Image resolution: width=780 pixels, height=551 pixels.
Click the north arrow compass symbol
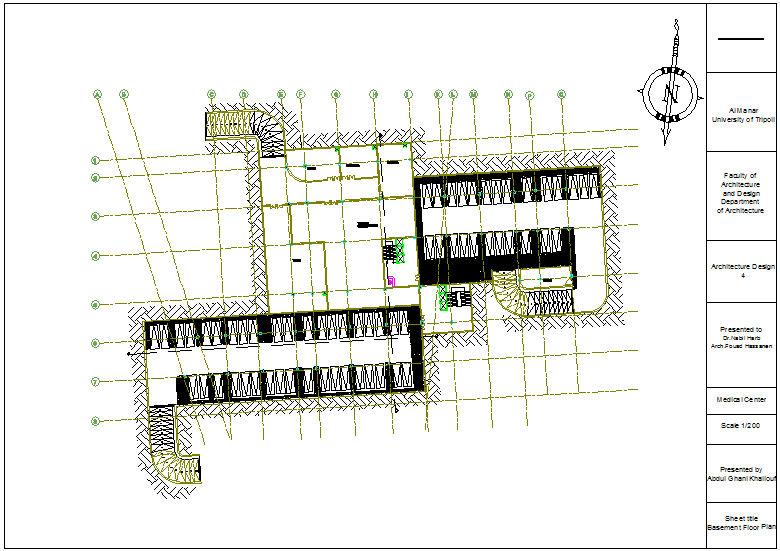point(671,84)
